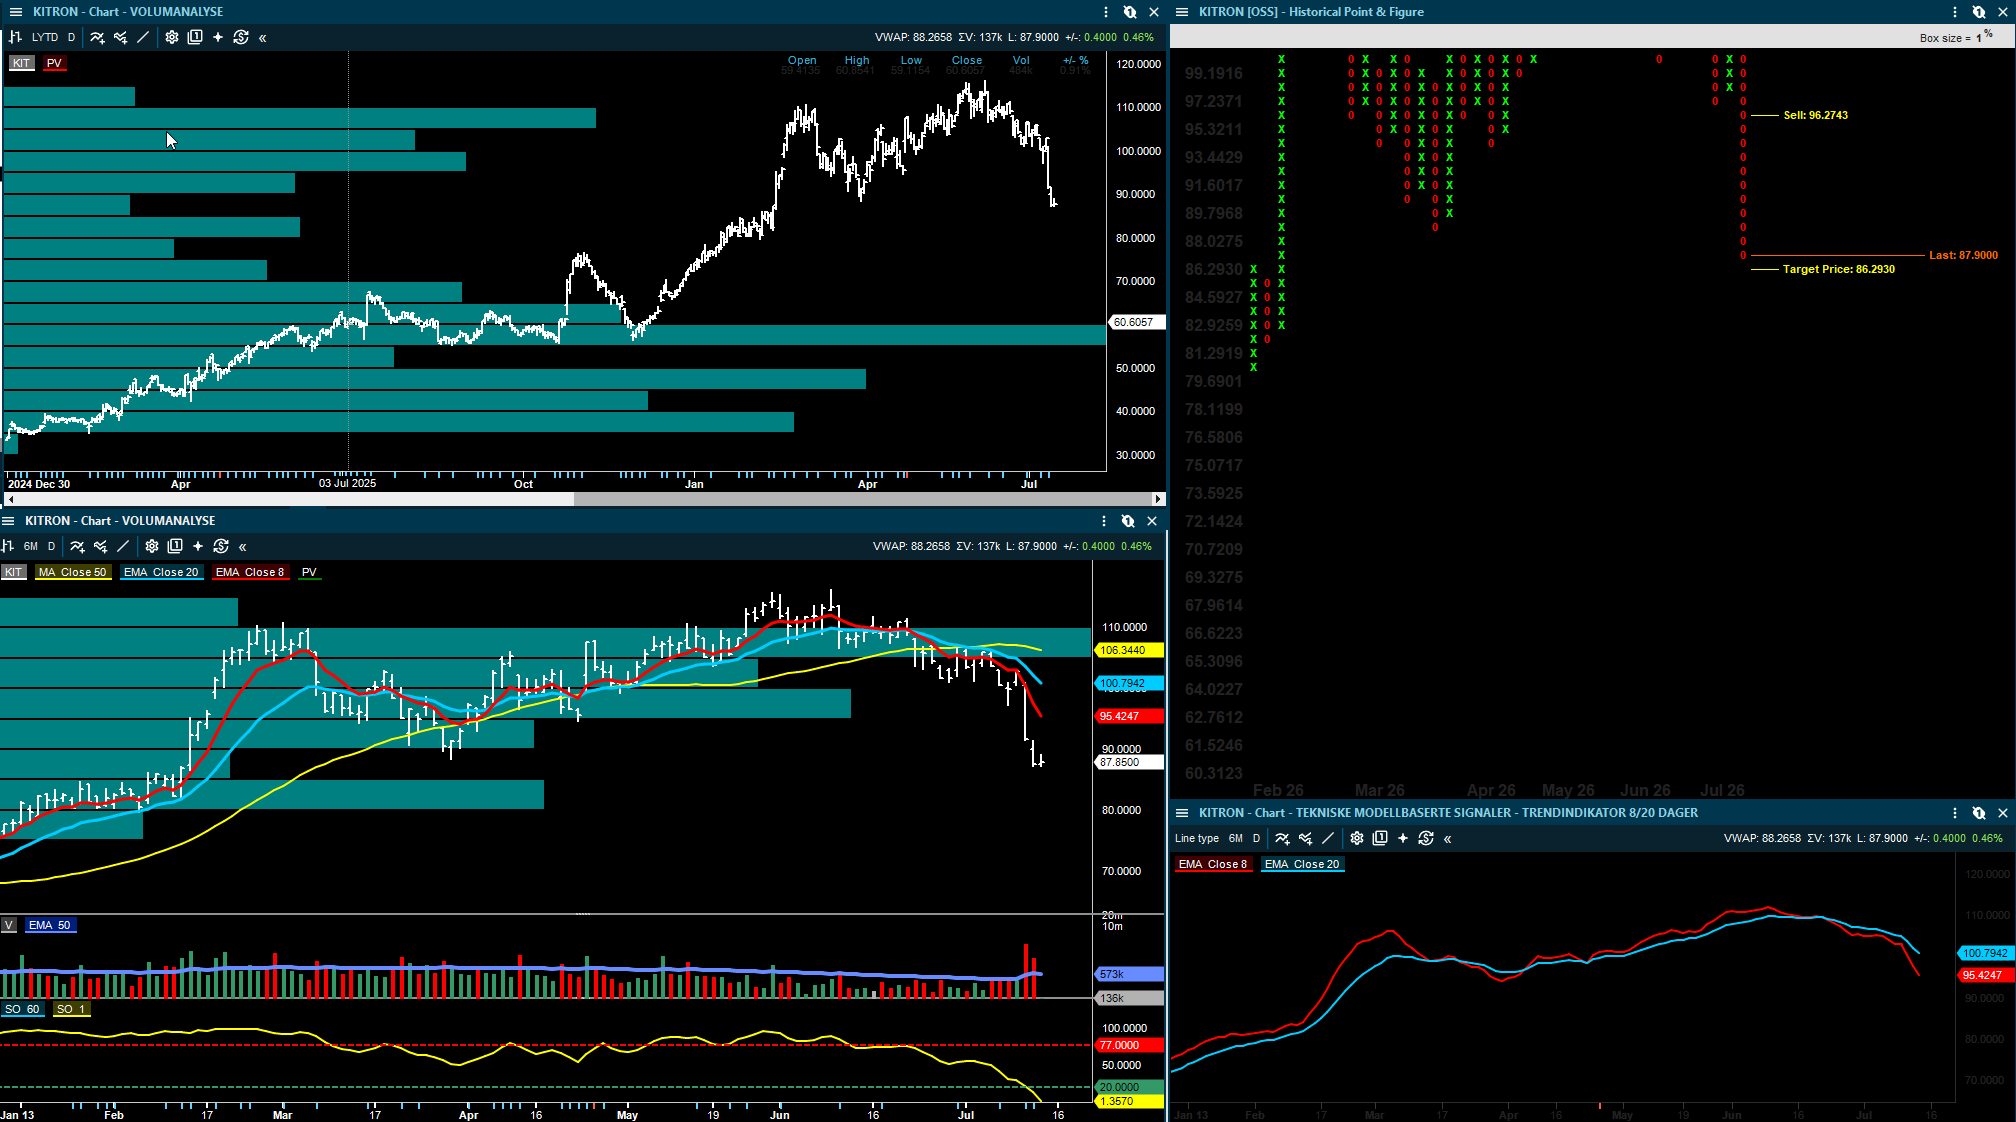Open LYTD period selector in top chart

[x=45, y=37]
